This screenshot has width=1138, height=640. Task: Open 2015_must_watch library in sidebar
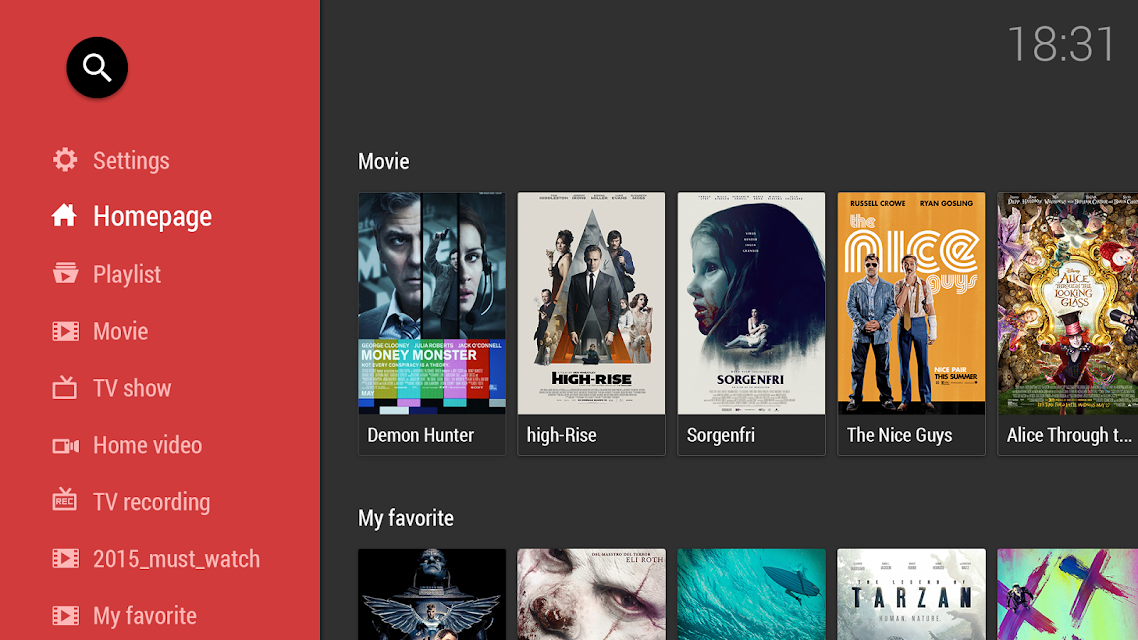click(x=176, y=559)
